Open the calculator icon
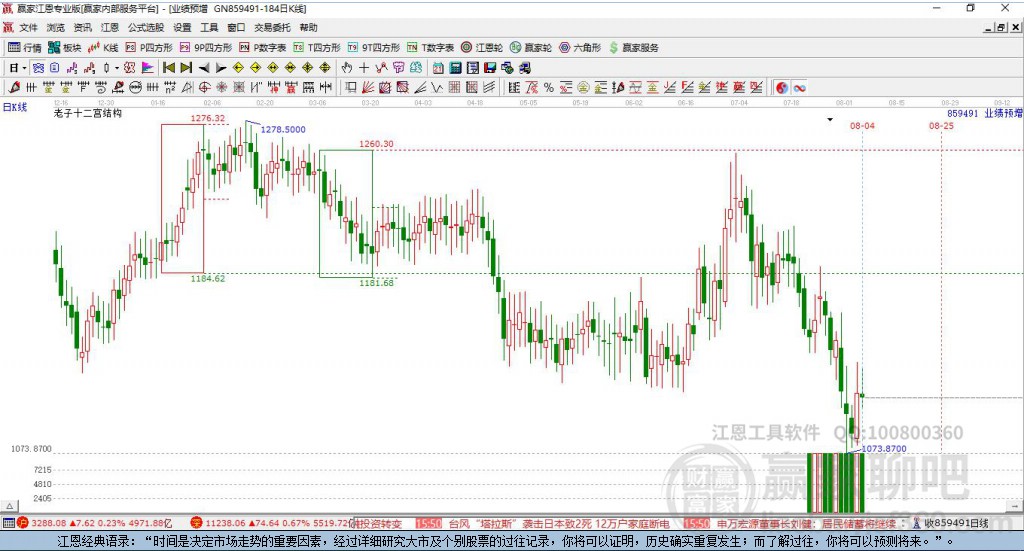1024x551 pixels. coord(456,68)
